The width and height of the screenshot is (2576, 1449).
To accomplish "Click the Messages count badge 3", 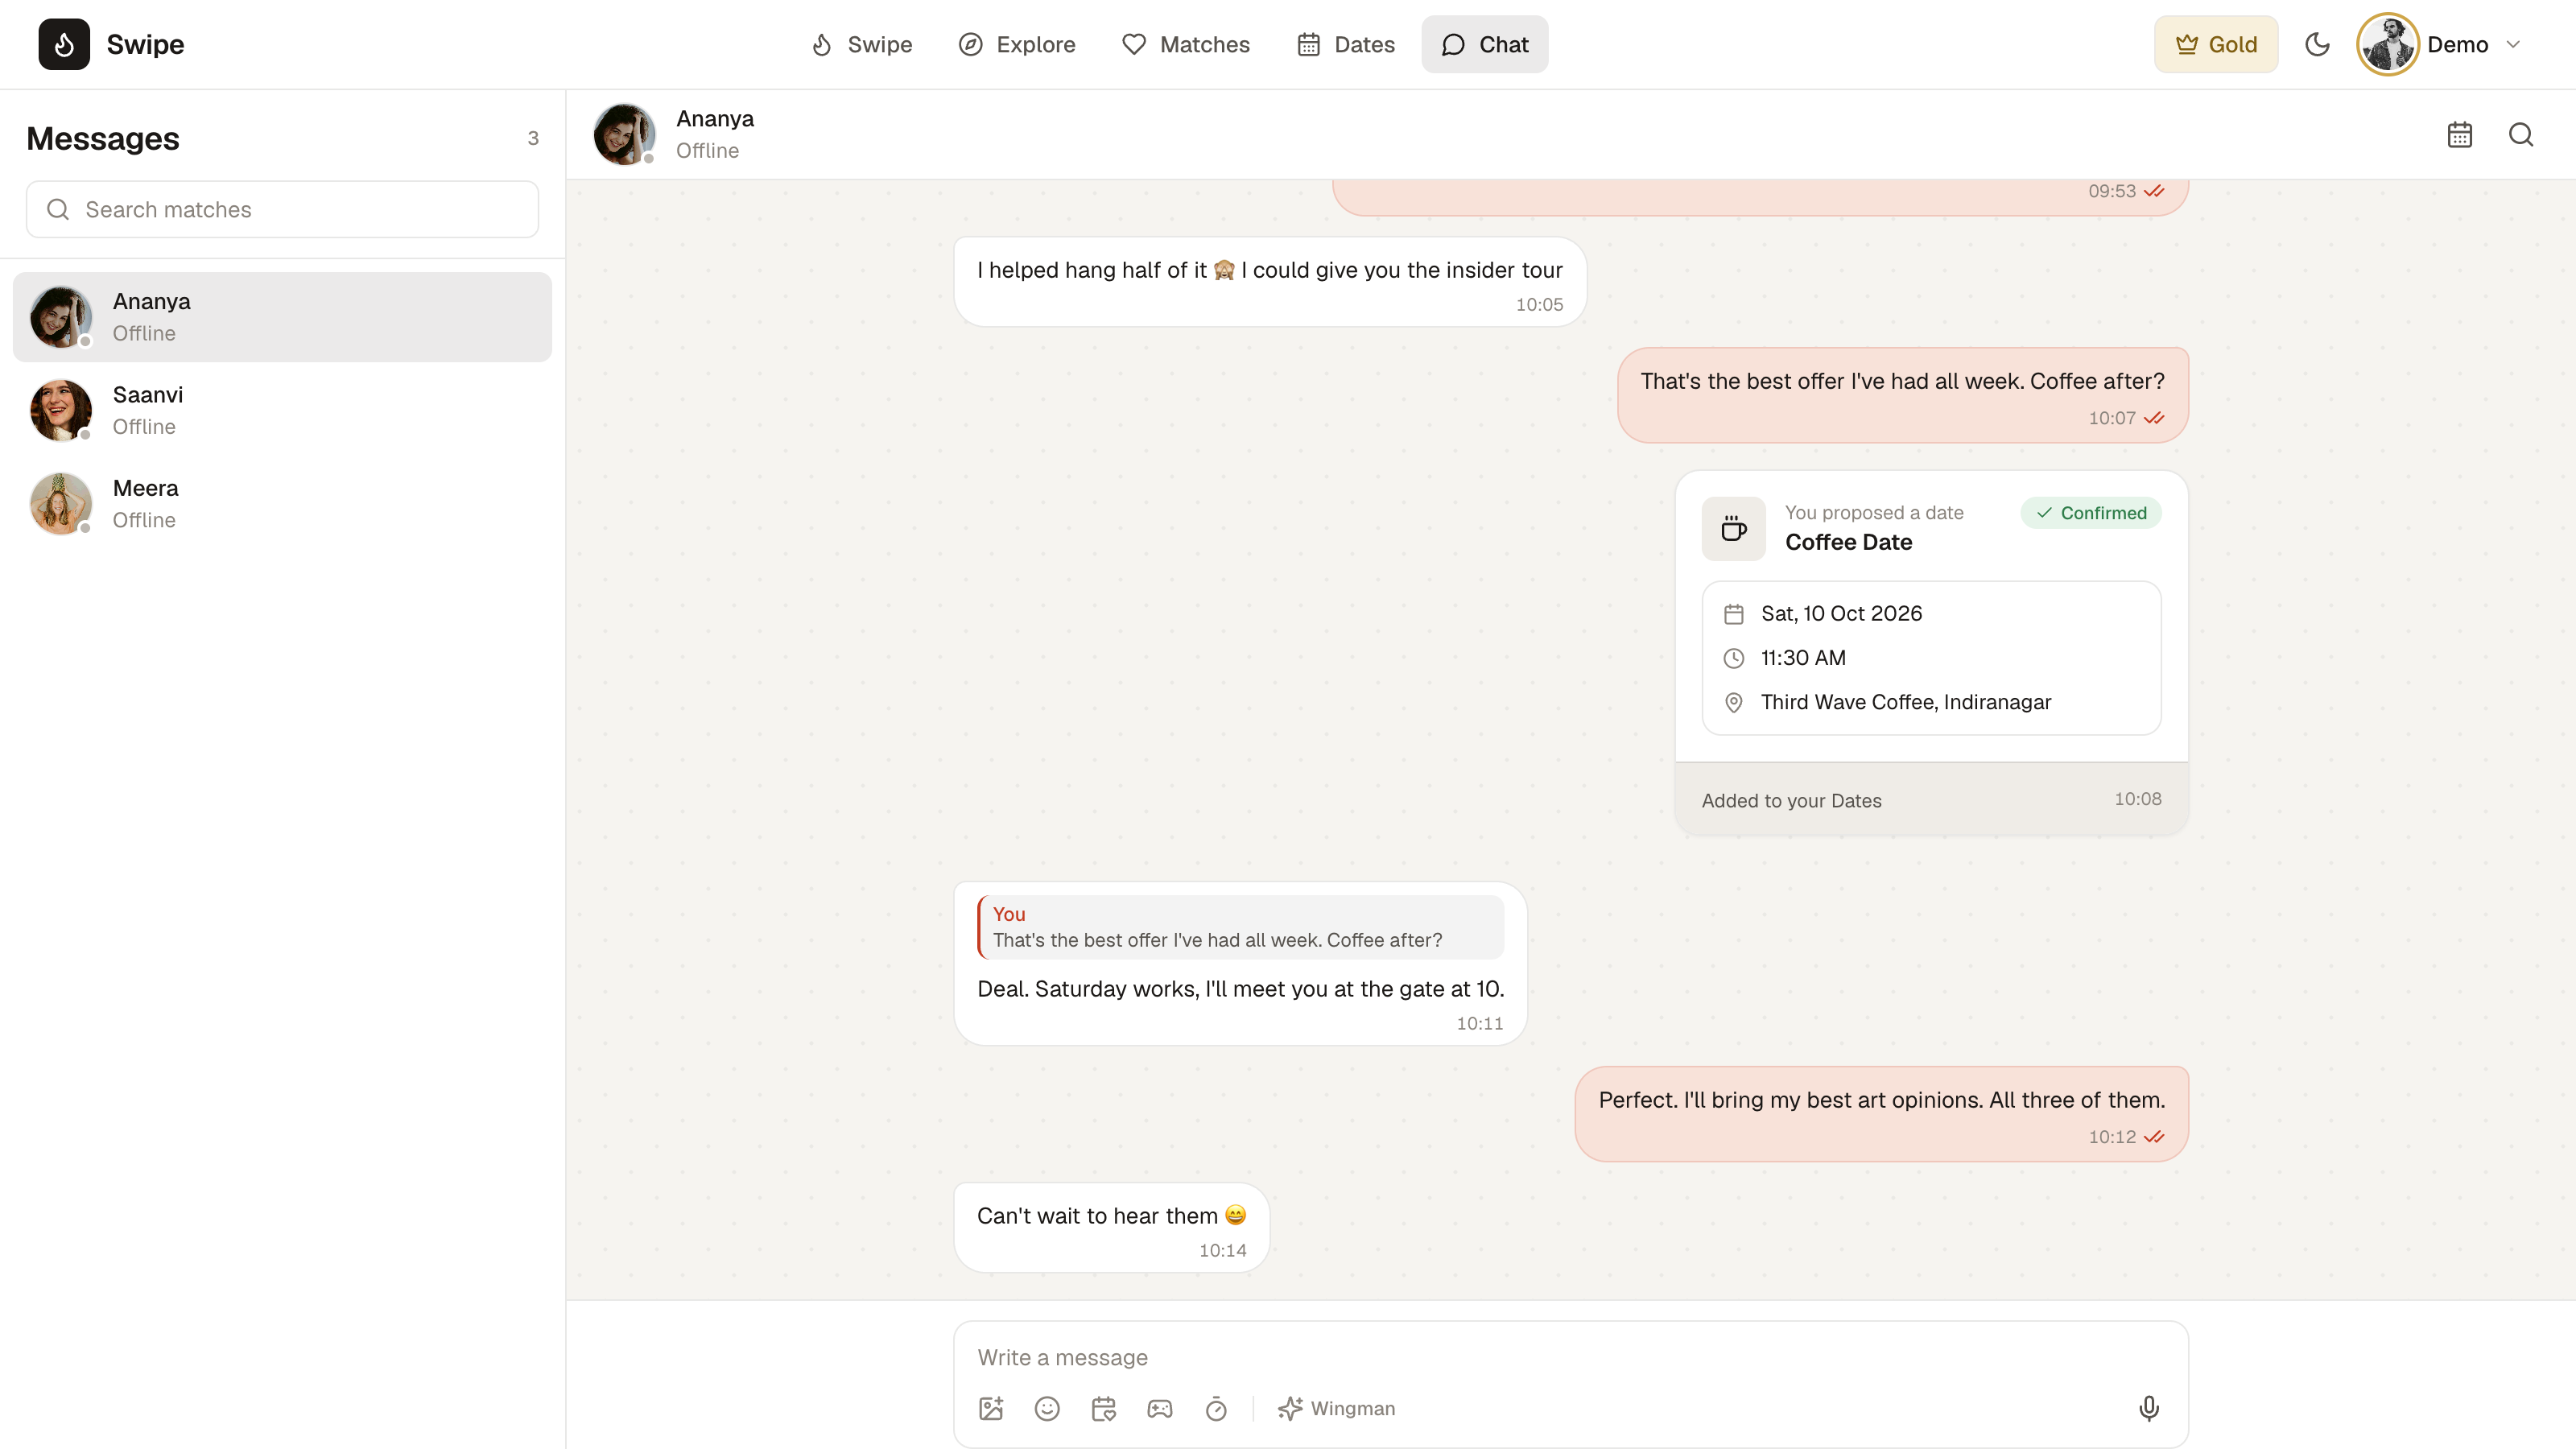I will [x=533, y=138].
